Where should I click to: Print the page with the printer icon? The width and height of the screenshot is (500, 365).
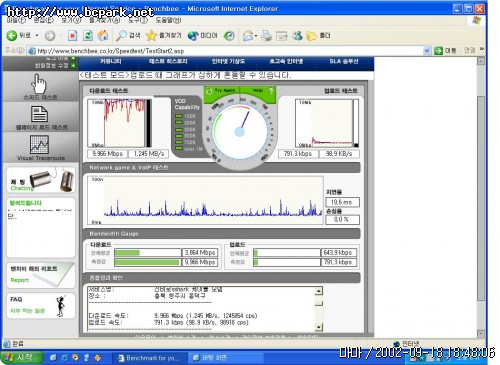(x=266, y=36)
